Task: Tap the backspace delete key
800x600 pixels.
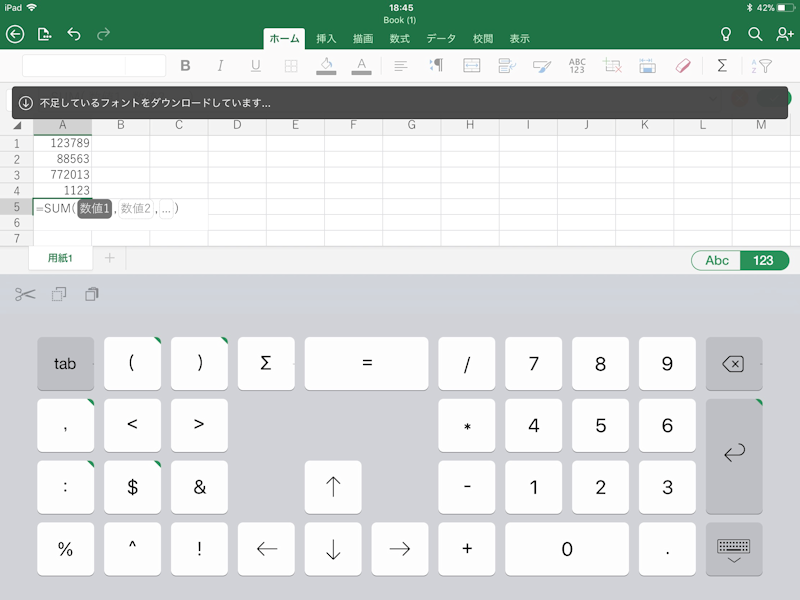Action: point(734,364)
